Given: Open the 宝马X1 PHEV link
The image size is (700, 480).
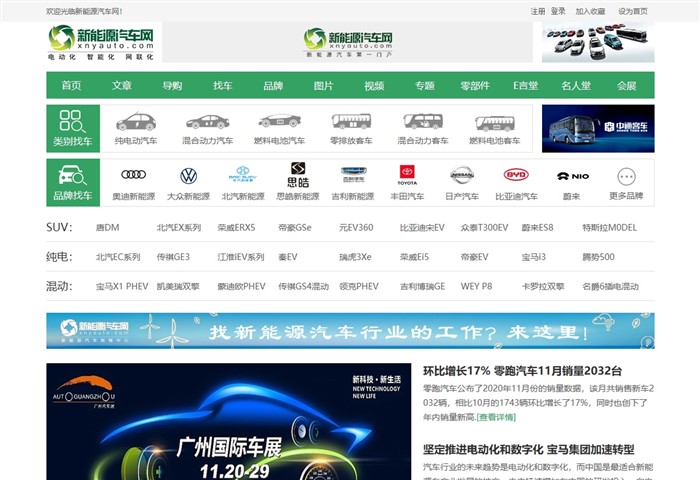Looking at the screenshot, I should tap(122, 286).
